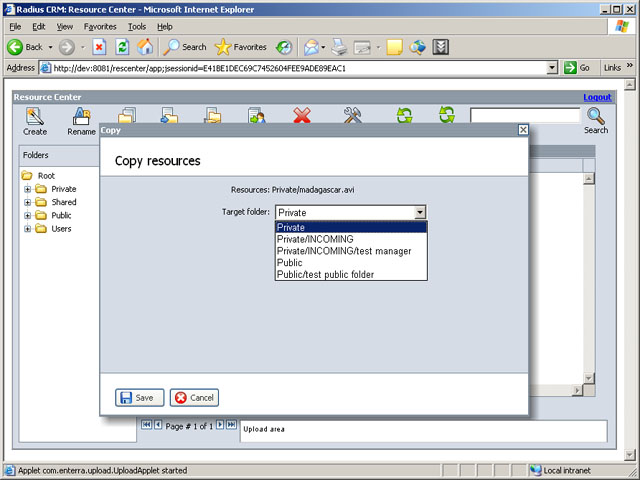Open the View menu
Image resolution: width=640 pixels, height=480 pixels.
pos(64,27)
